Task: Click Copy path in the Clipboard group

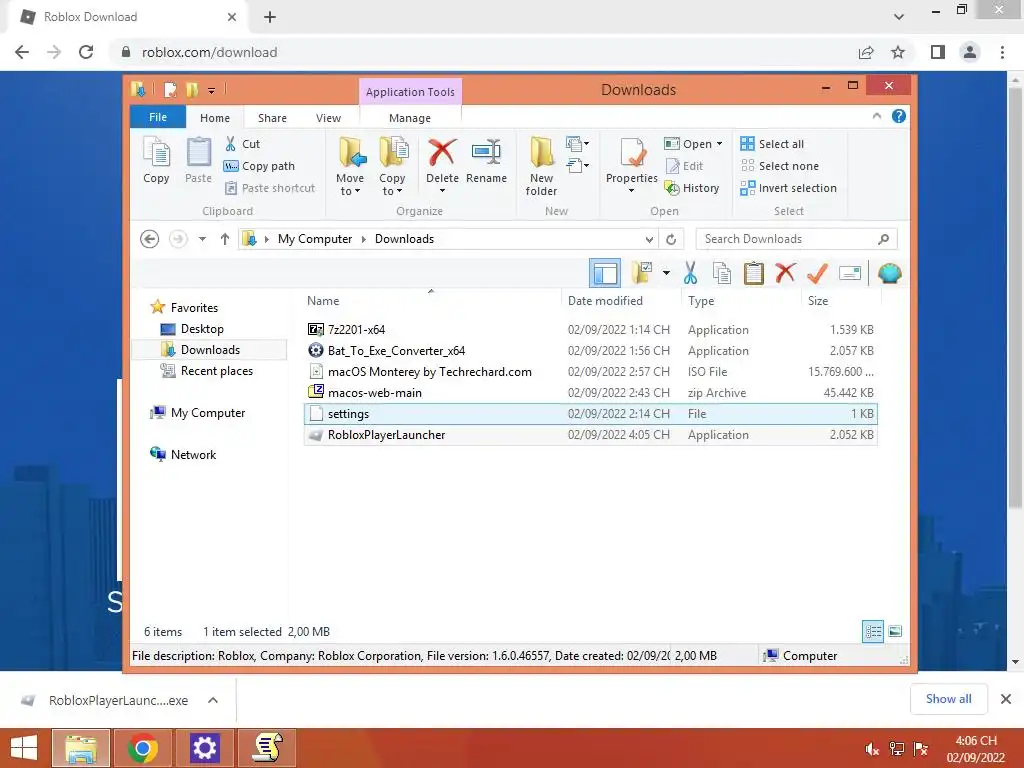Action: 259,166
